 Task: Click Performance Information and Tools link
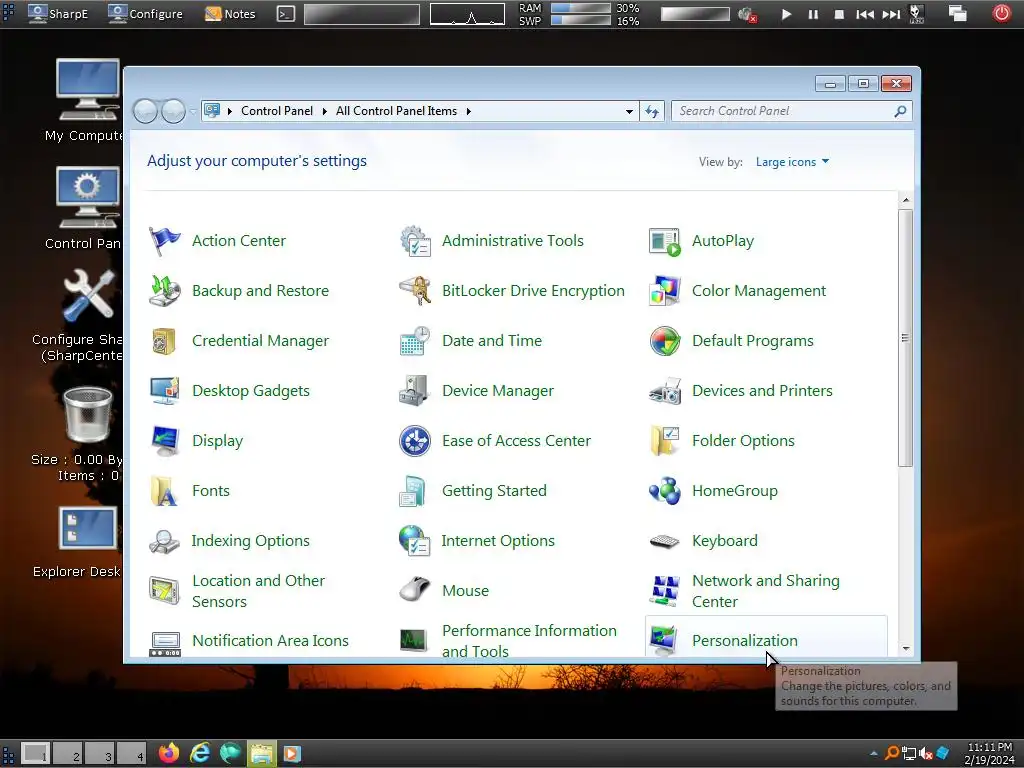pos(529,641)
